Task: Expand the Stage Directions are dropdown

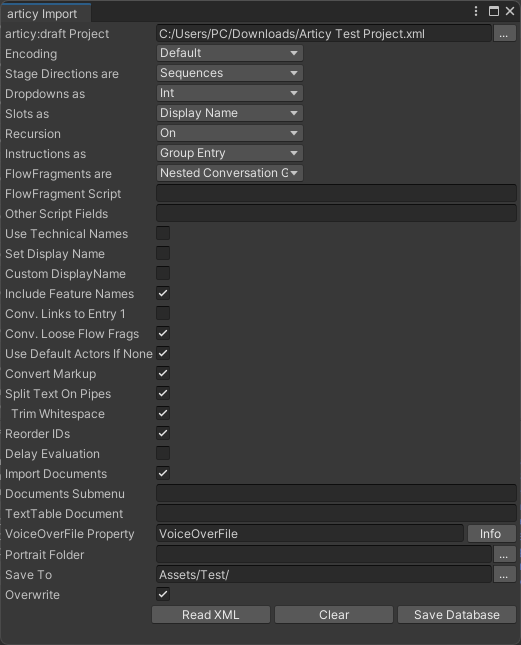Action: pyautogui.click(x=229, y=73)
